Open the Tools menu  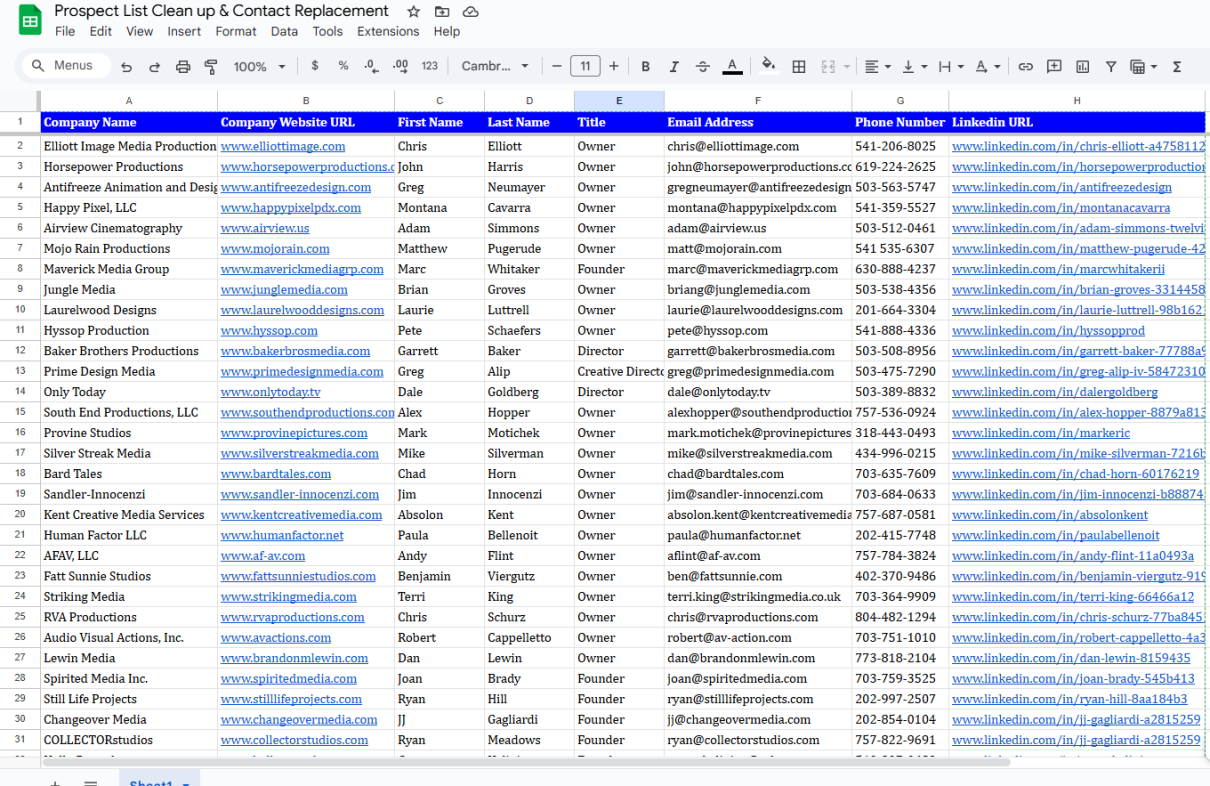coord(328,31)
